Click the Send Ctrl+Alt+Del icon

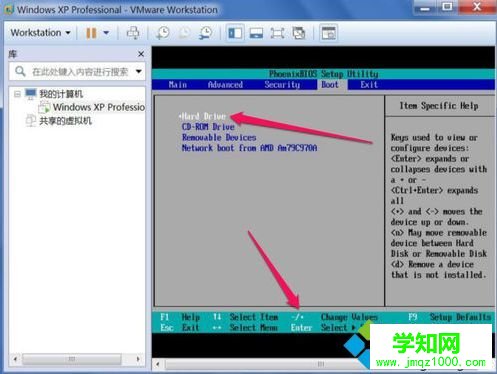[x=133, y=33]
